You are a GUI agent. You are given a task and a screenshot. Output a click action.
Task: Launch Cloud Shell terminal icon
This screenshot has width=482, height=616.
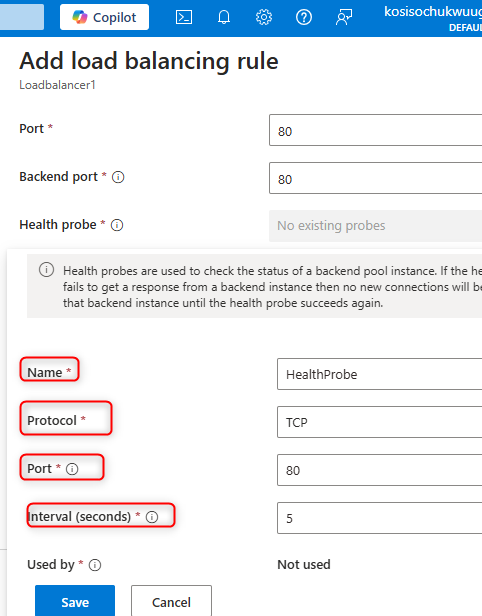tap(184, 17)
